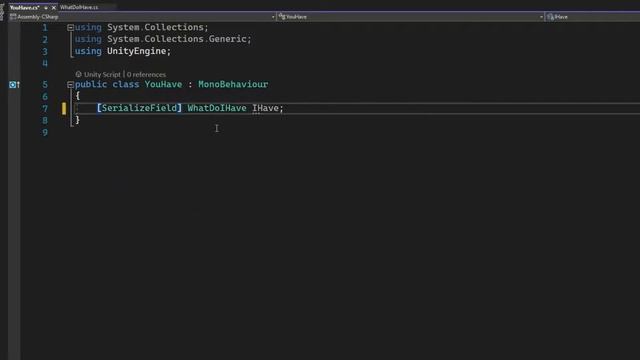Click the 'public' keyword on line 5
The width and height of the screenshot is (640, 360).
click(x=91, y=84)
